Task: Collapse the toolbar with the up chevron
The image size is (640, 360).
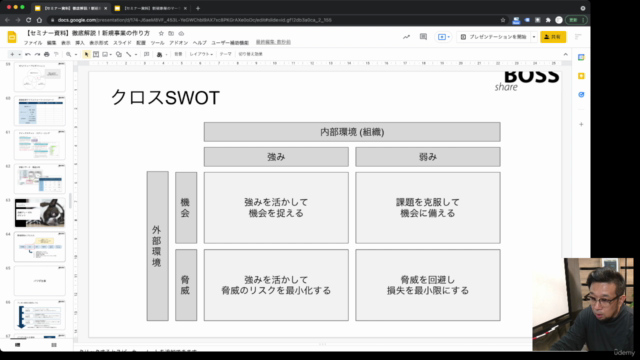Action: [565, 54]
